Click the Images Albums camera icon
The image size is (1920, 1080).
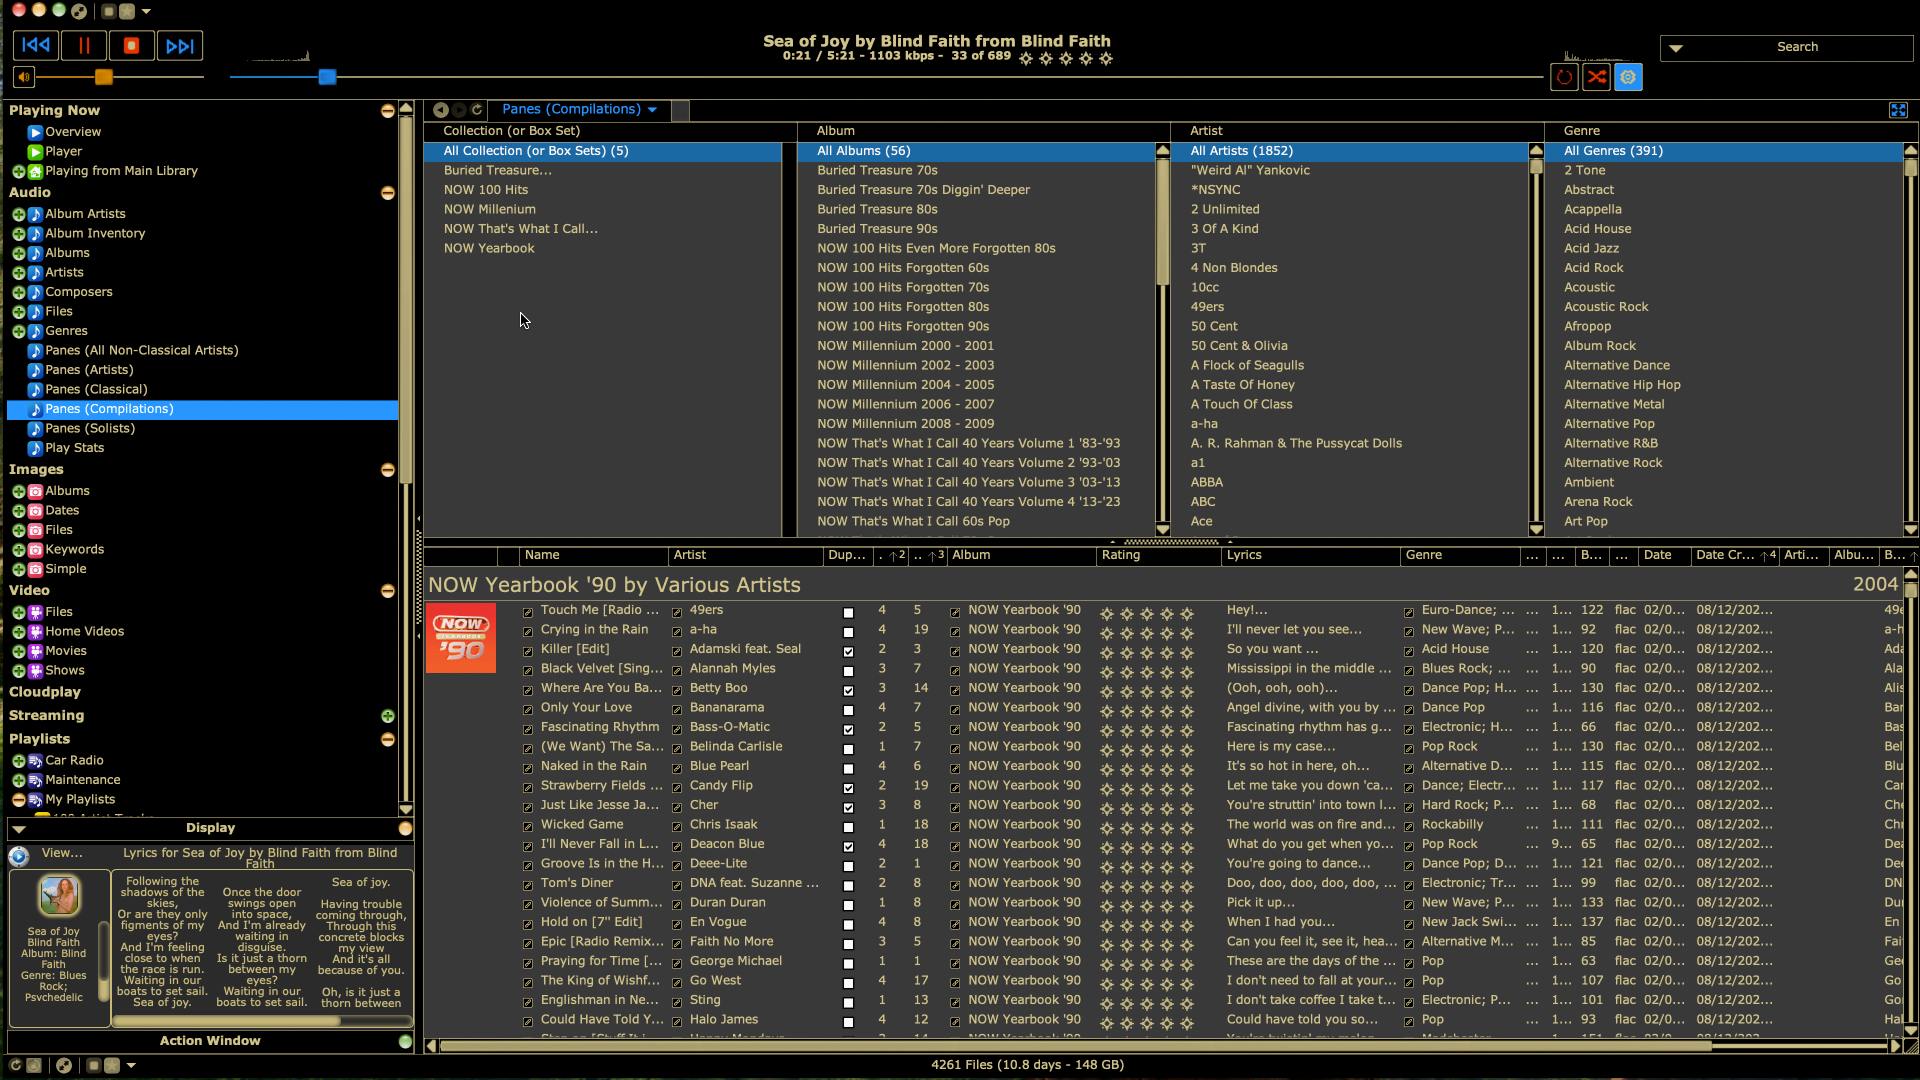click(x=35, y=491)
